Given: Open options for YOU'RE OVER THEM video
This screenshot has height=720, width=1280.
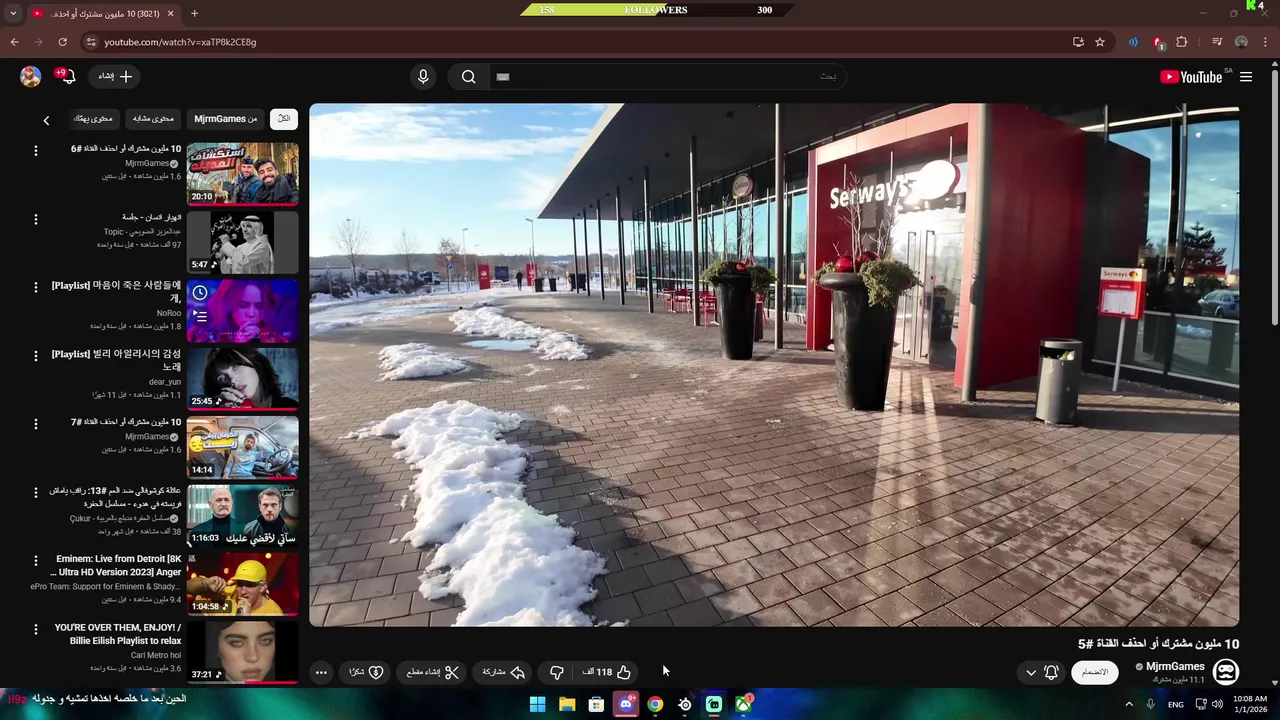Looking at the screenshot, I should tap(36, 630).
